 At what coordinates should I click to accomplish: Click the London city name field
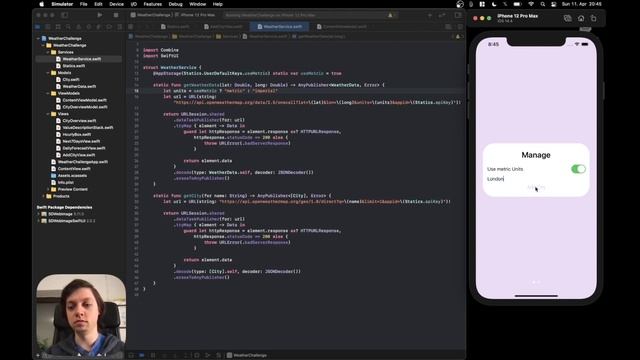[536, 179]
